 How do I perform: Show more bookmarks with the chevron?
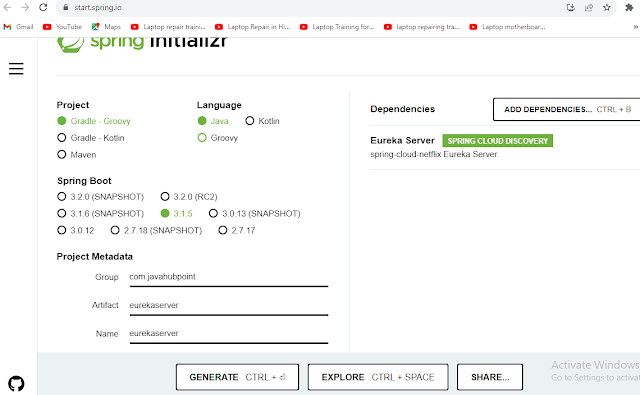coord(636,27)
